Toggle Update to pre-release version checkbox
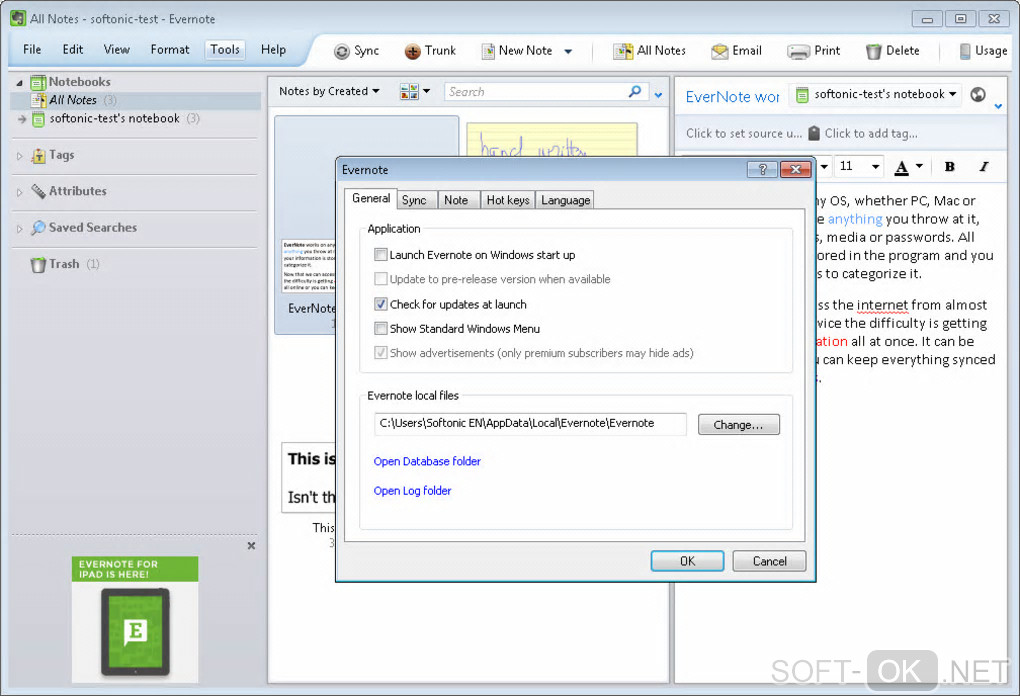The image size is (1020, 696). (381, 279)
